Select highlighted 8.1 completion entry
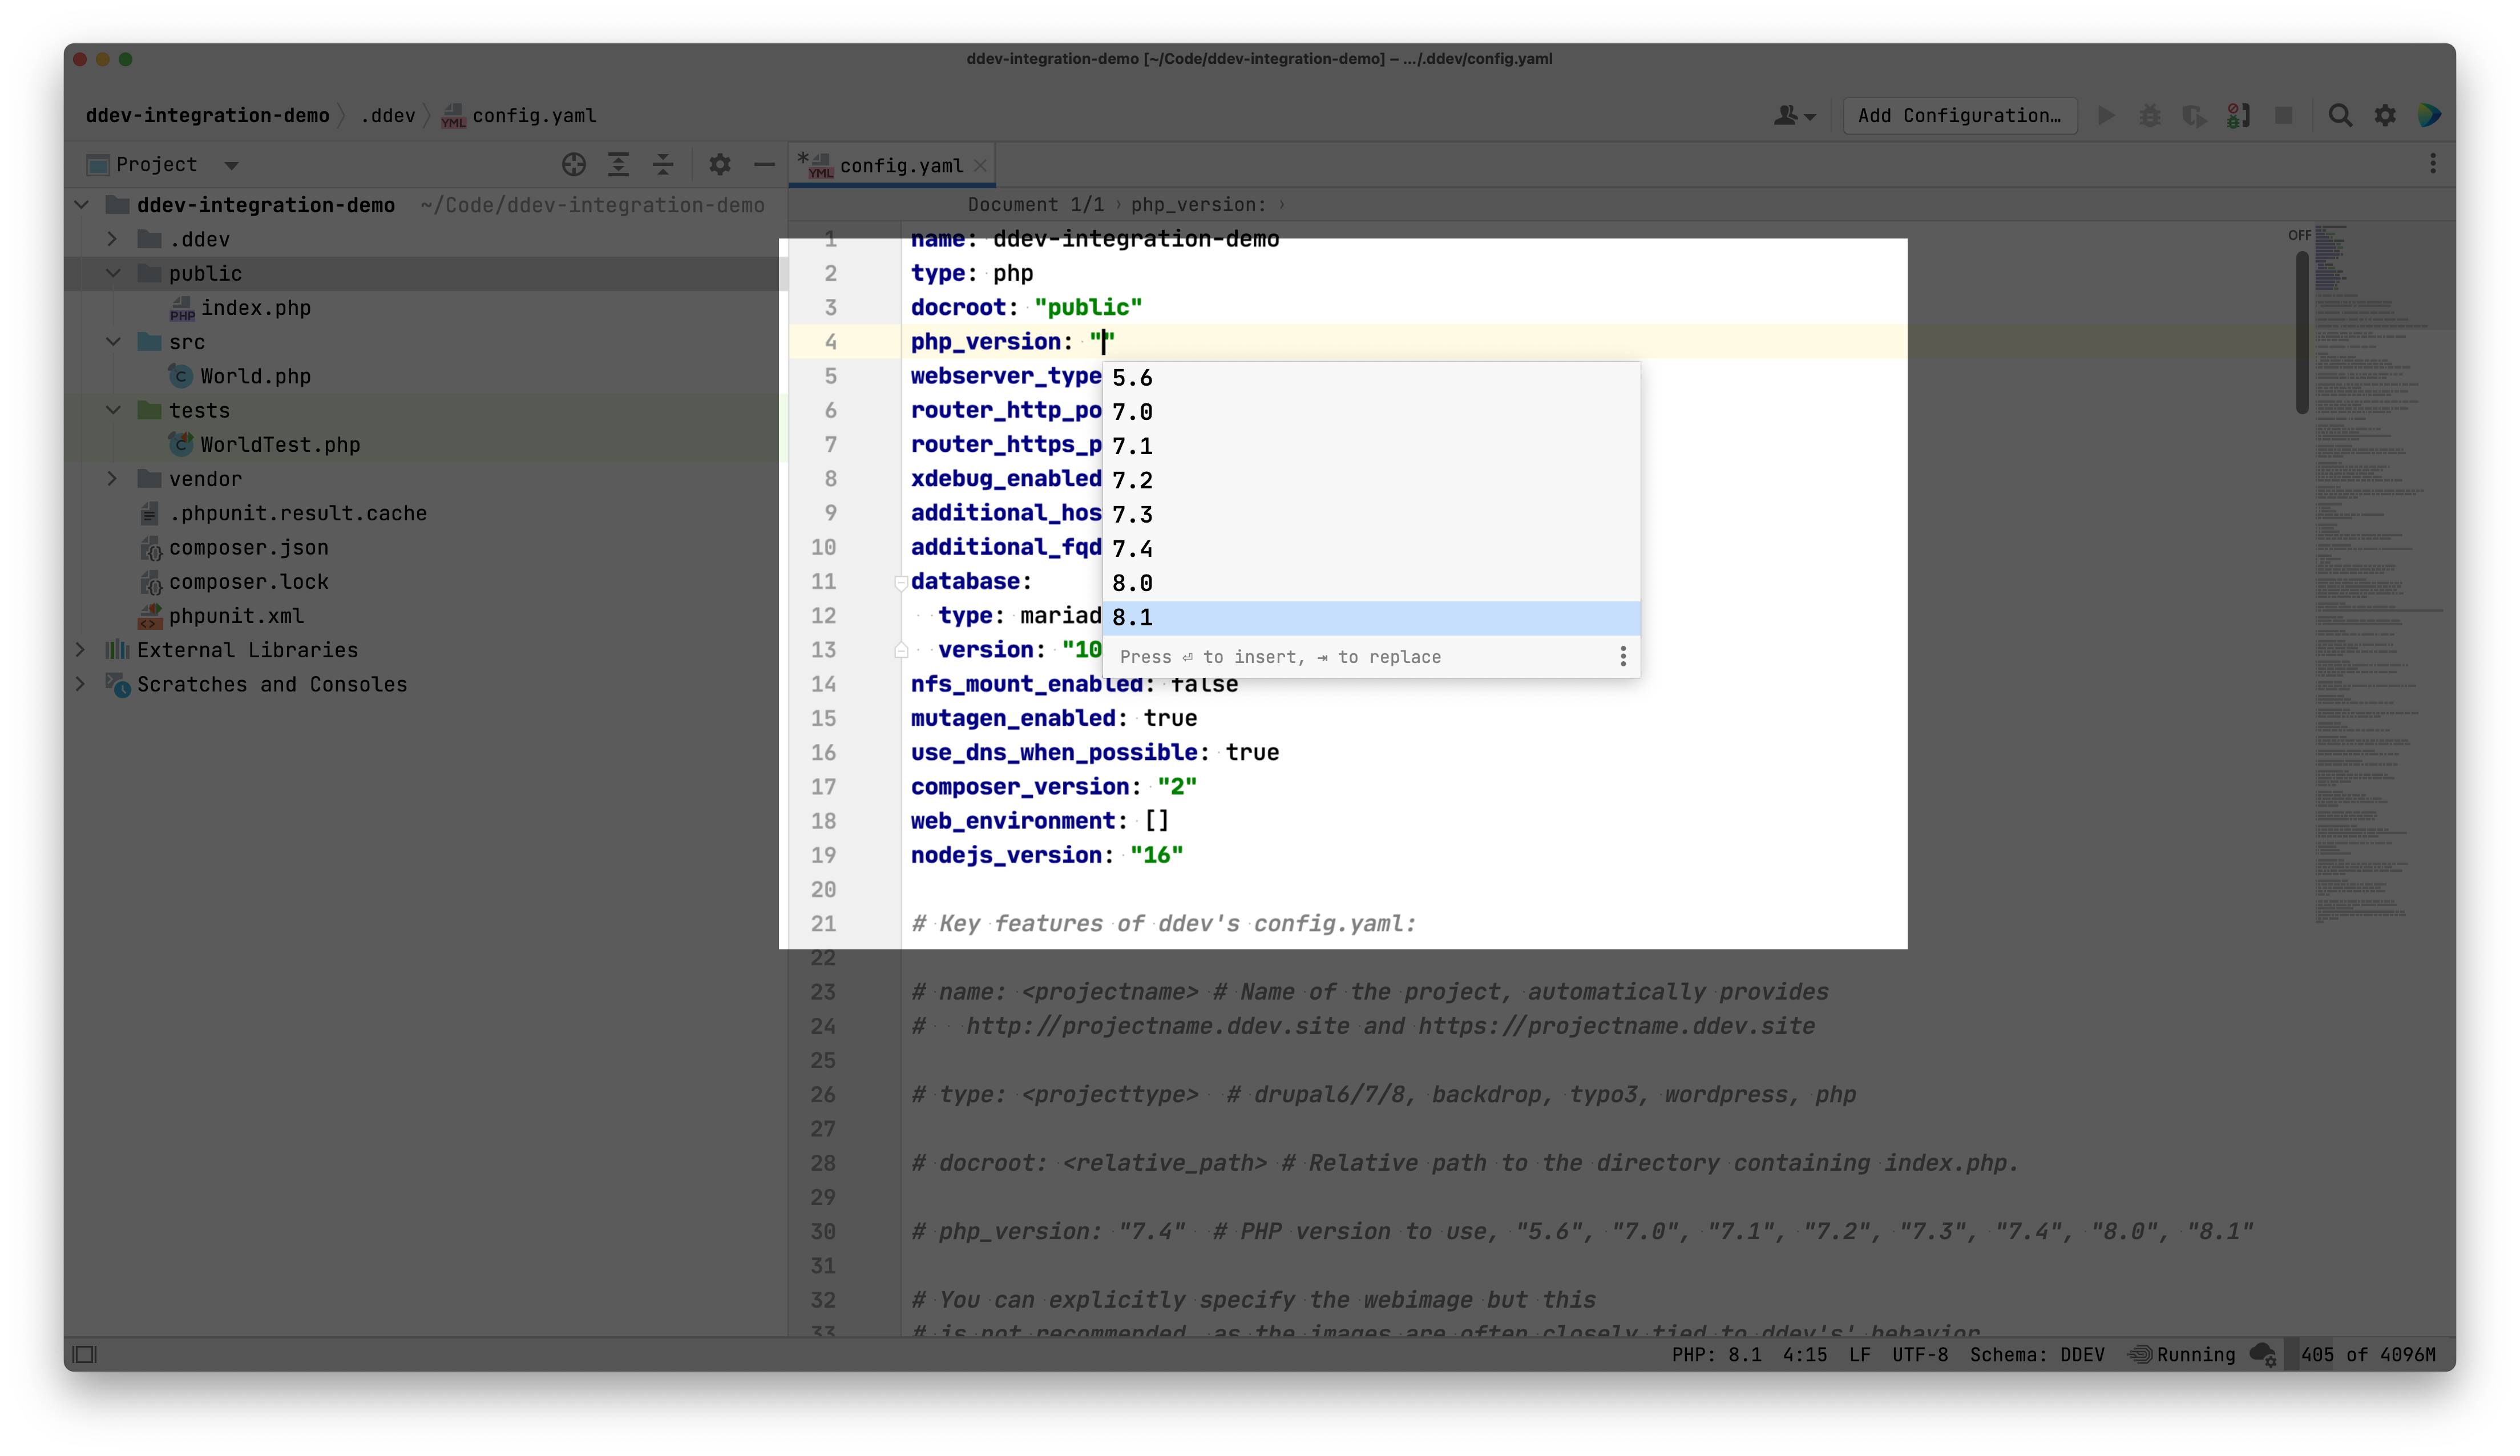Screen dimensions: 2520x1456 tap(1371, 618)
